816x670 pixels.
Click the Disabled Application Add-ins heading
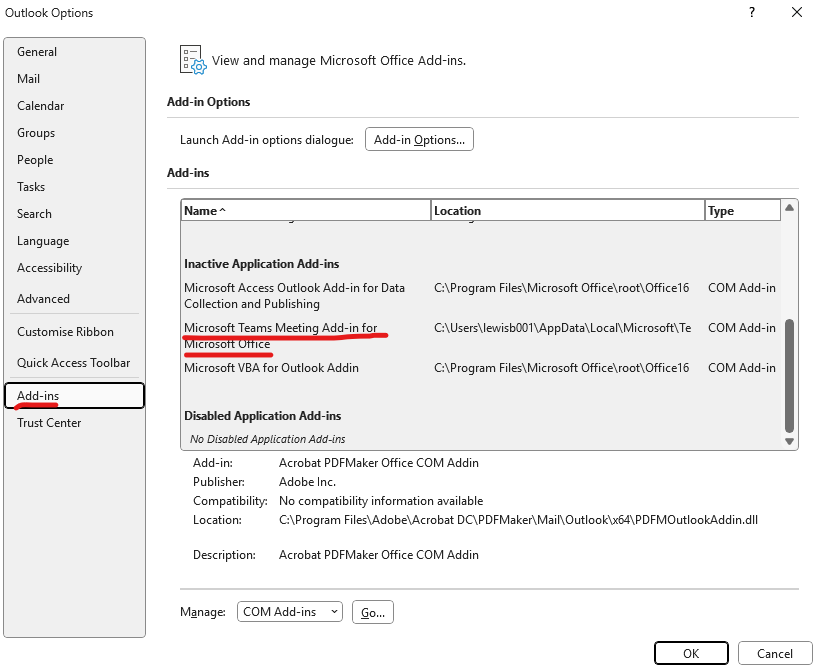pos(262,416)
